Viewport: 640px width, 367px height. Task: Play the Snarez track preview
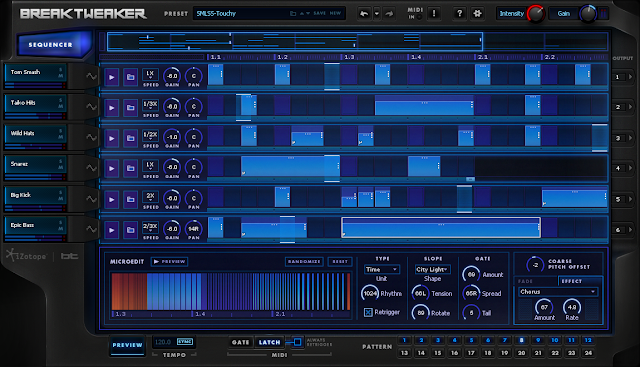tap(111, 169)
